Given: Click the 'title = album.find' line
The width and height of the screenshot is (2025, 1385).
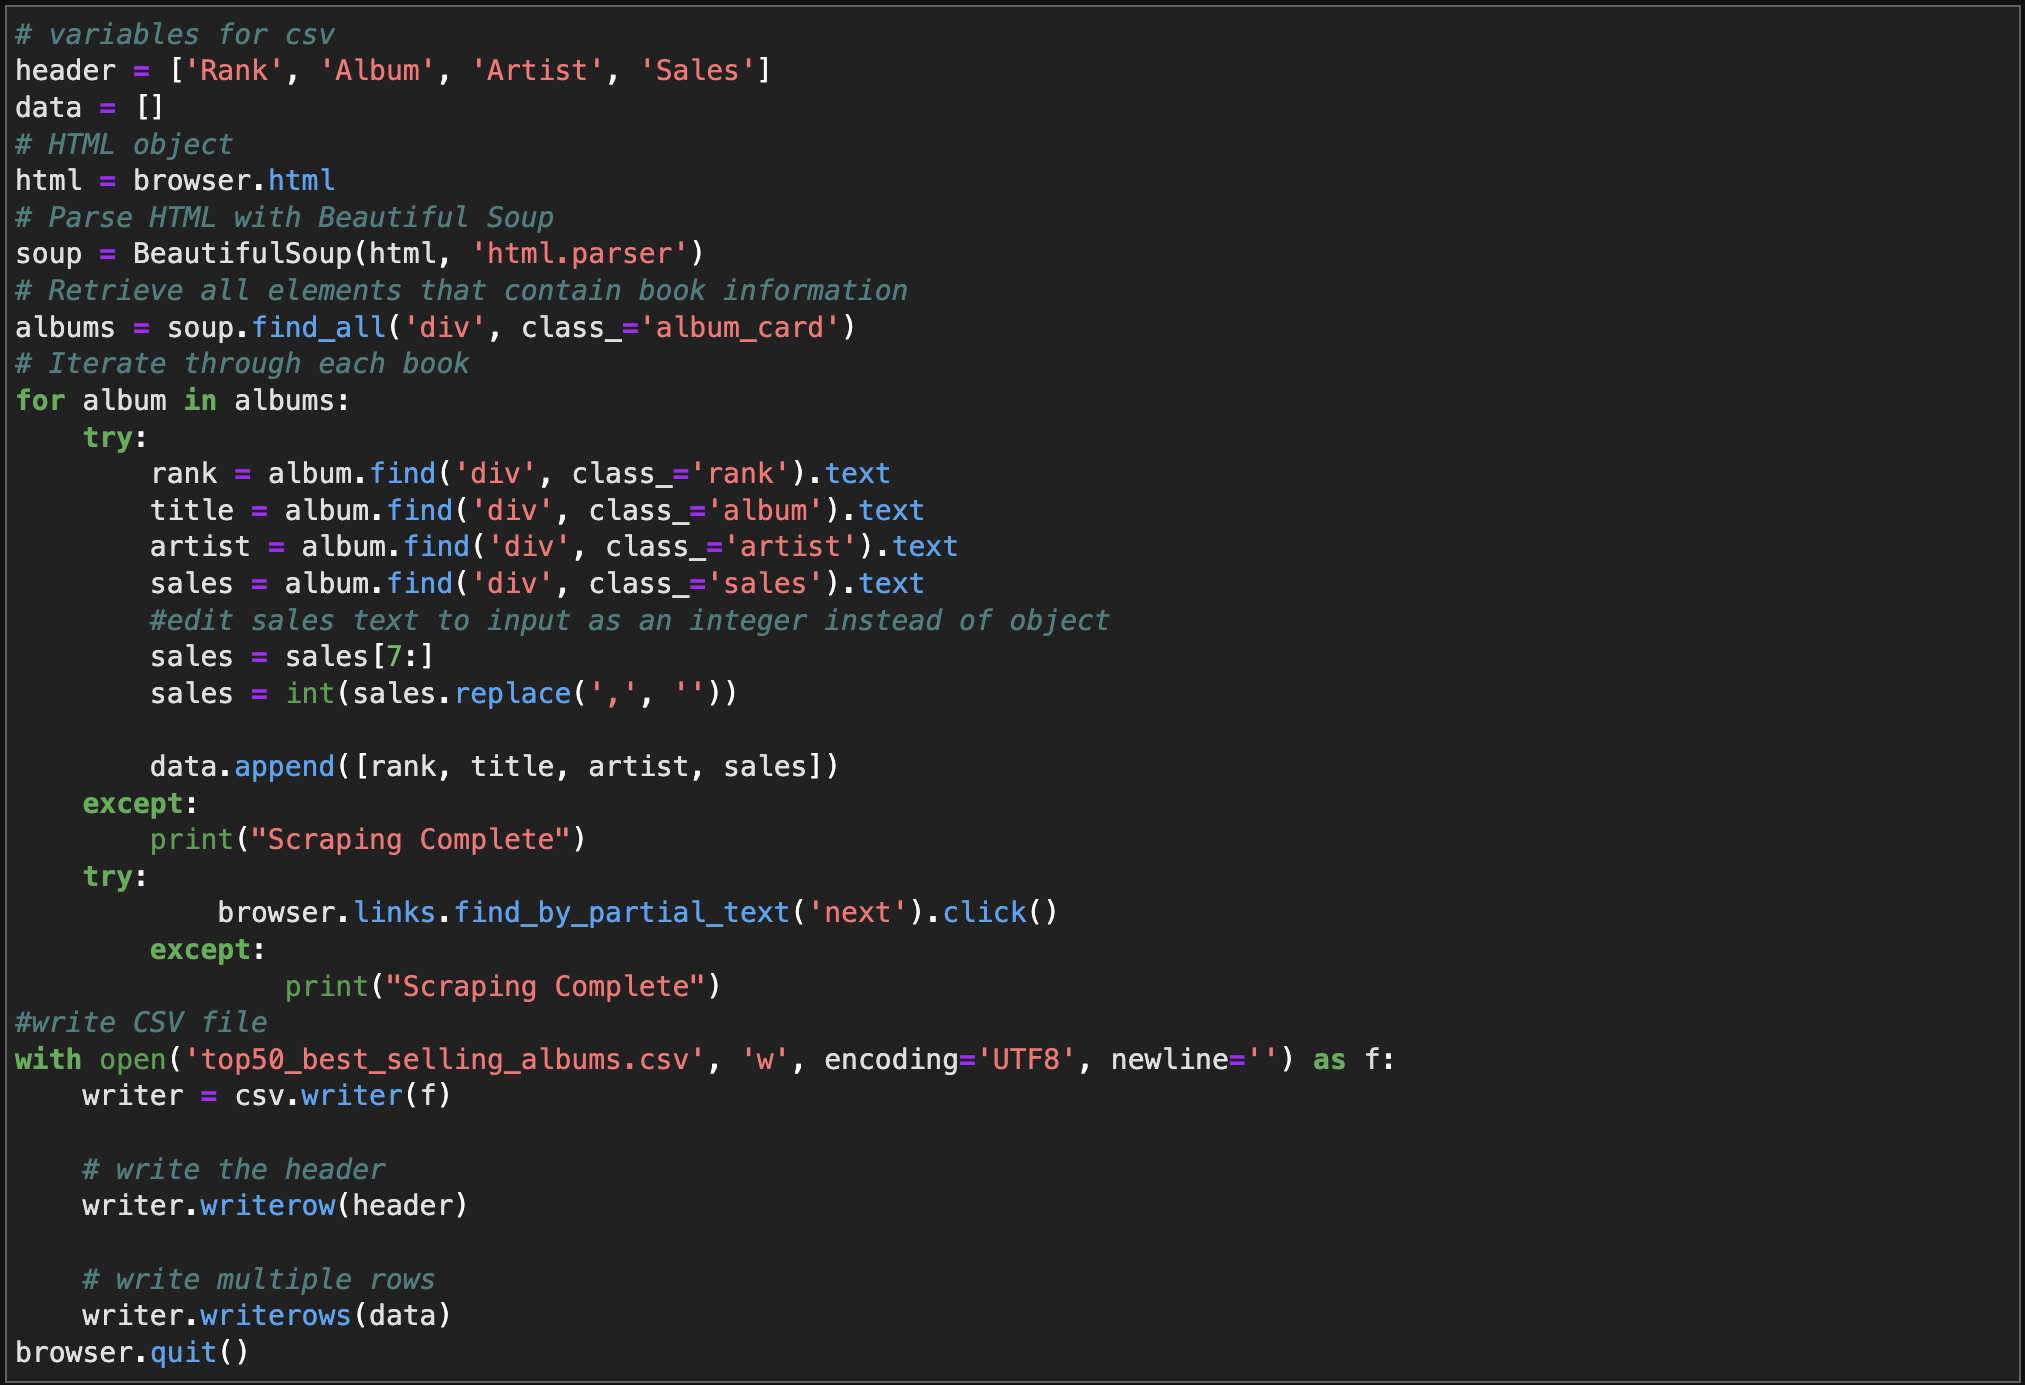Looking at the screenshot, I should pyautogui.click(x=537, y=511).
